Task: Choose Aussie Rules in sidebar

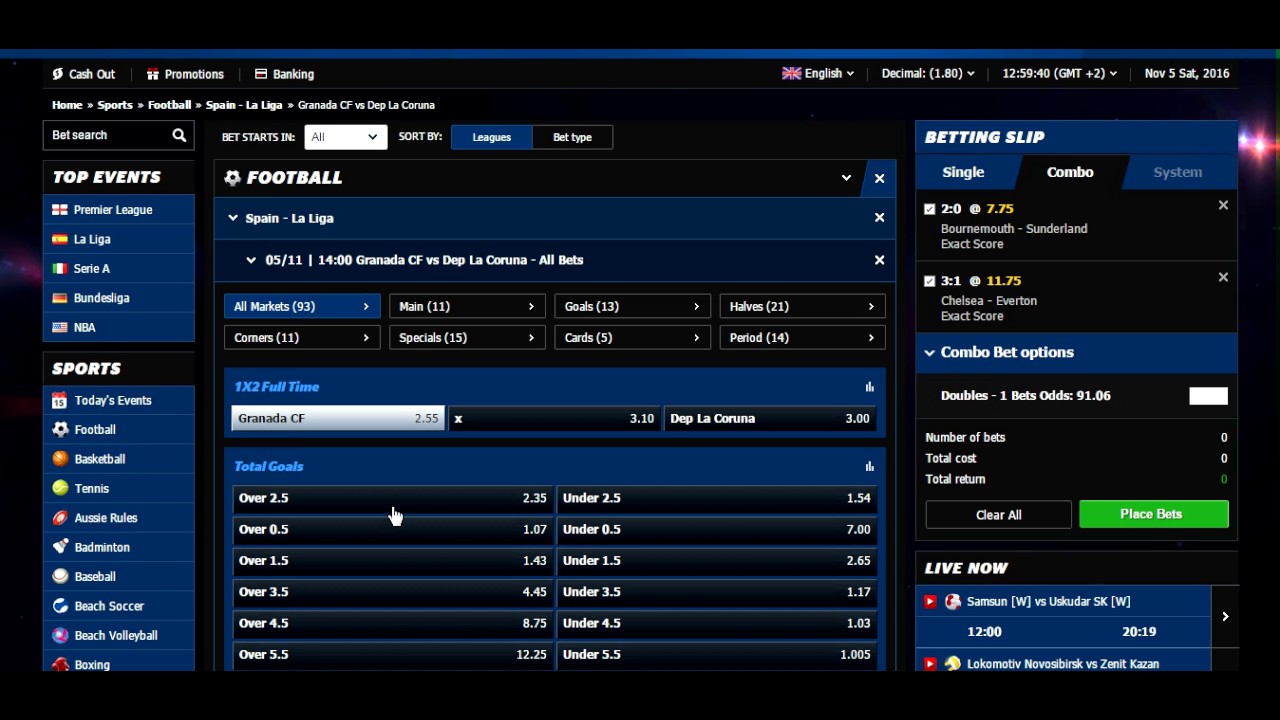Action: (119, 518)
